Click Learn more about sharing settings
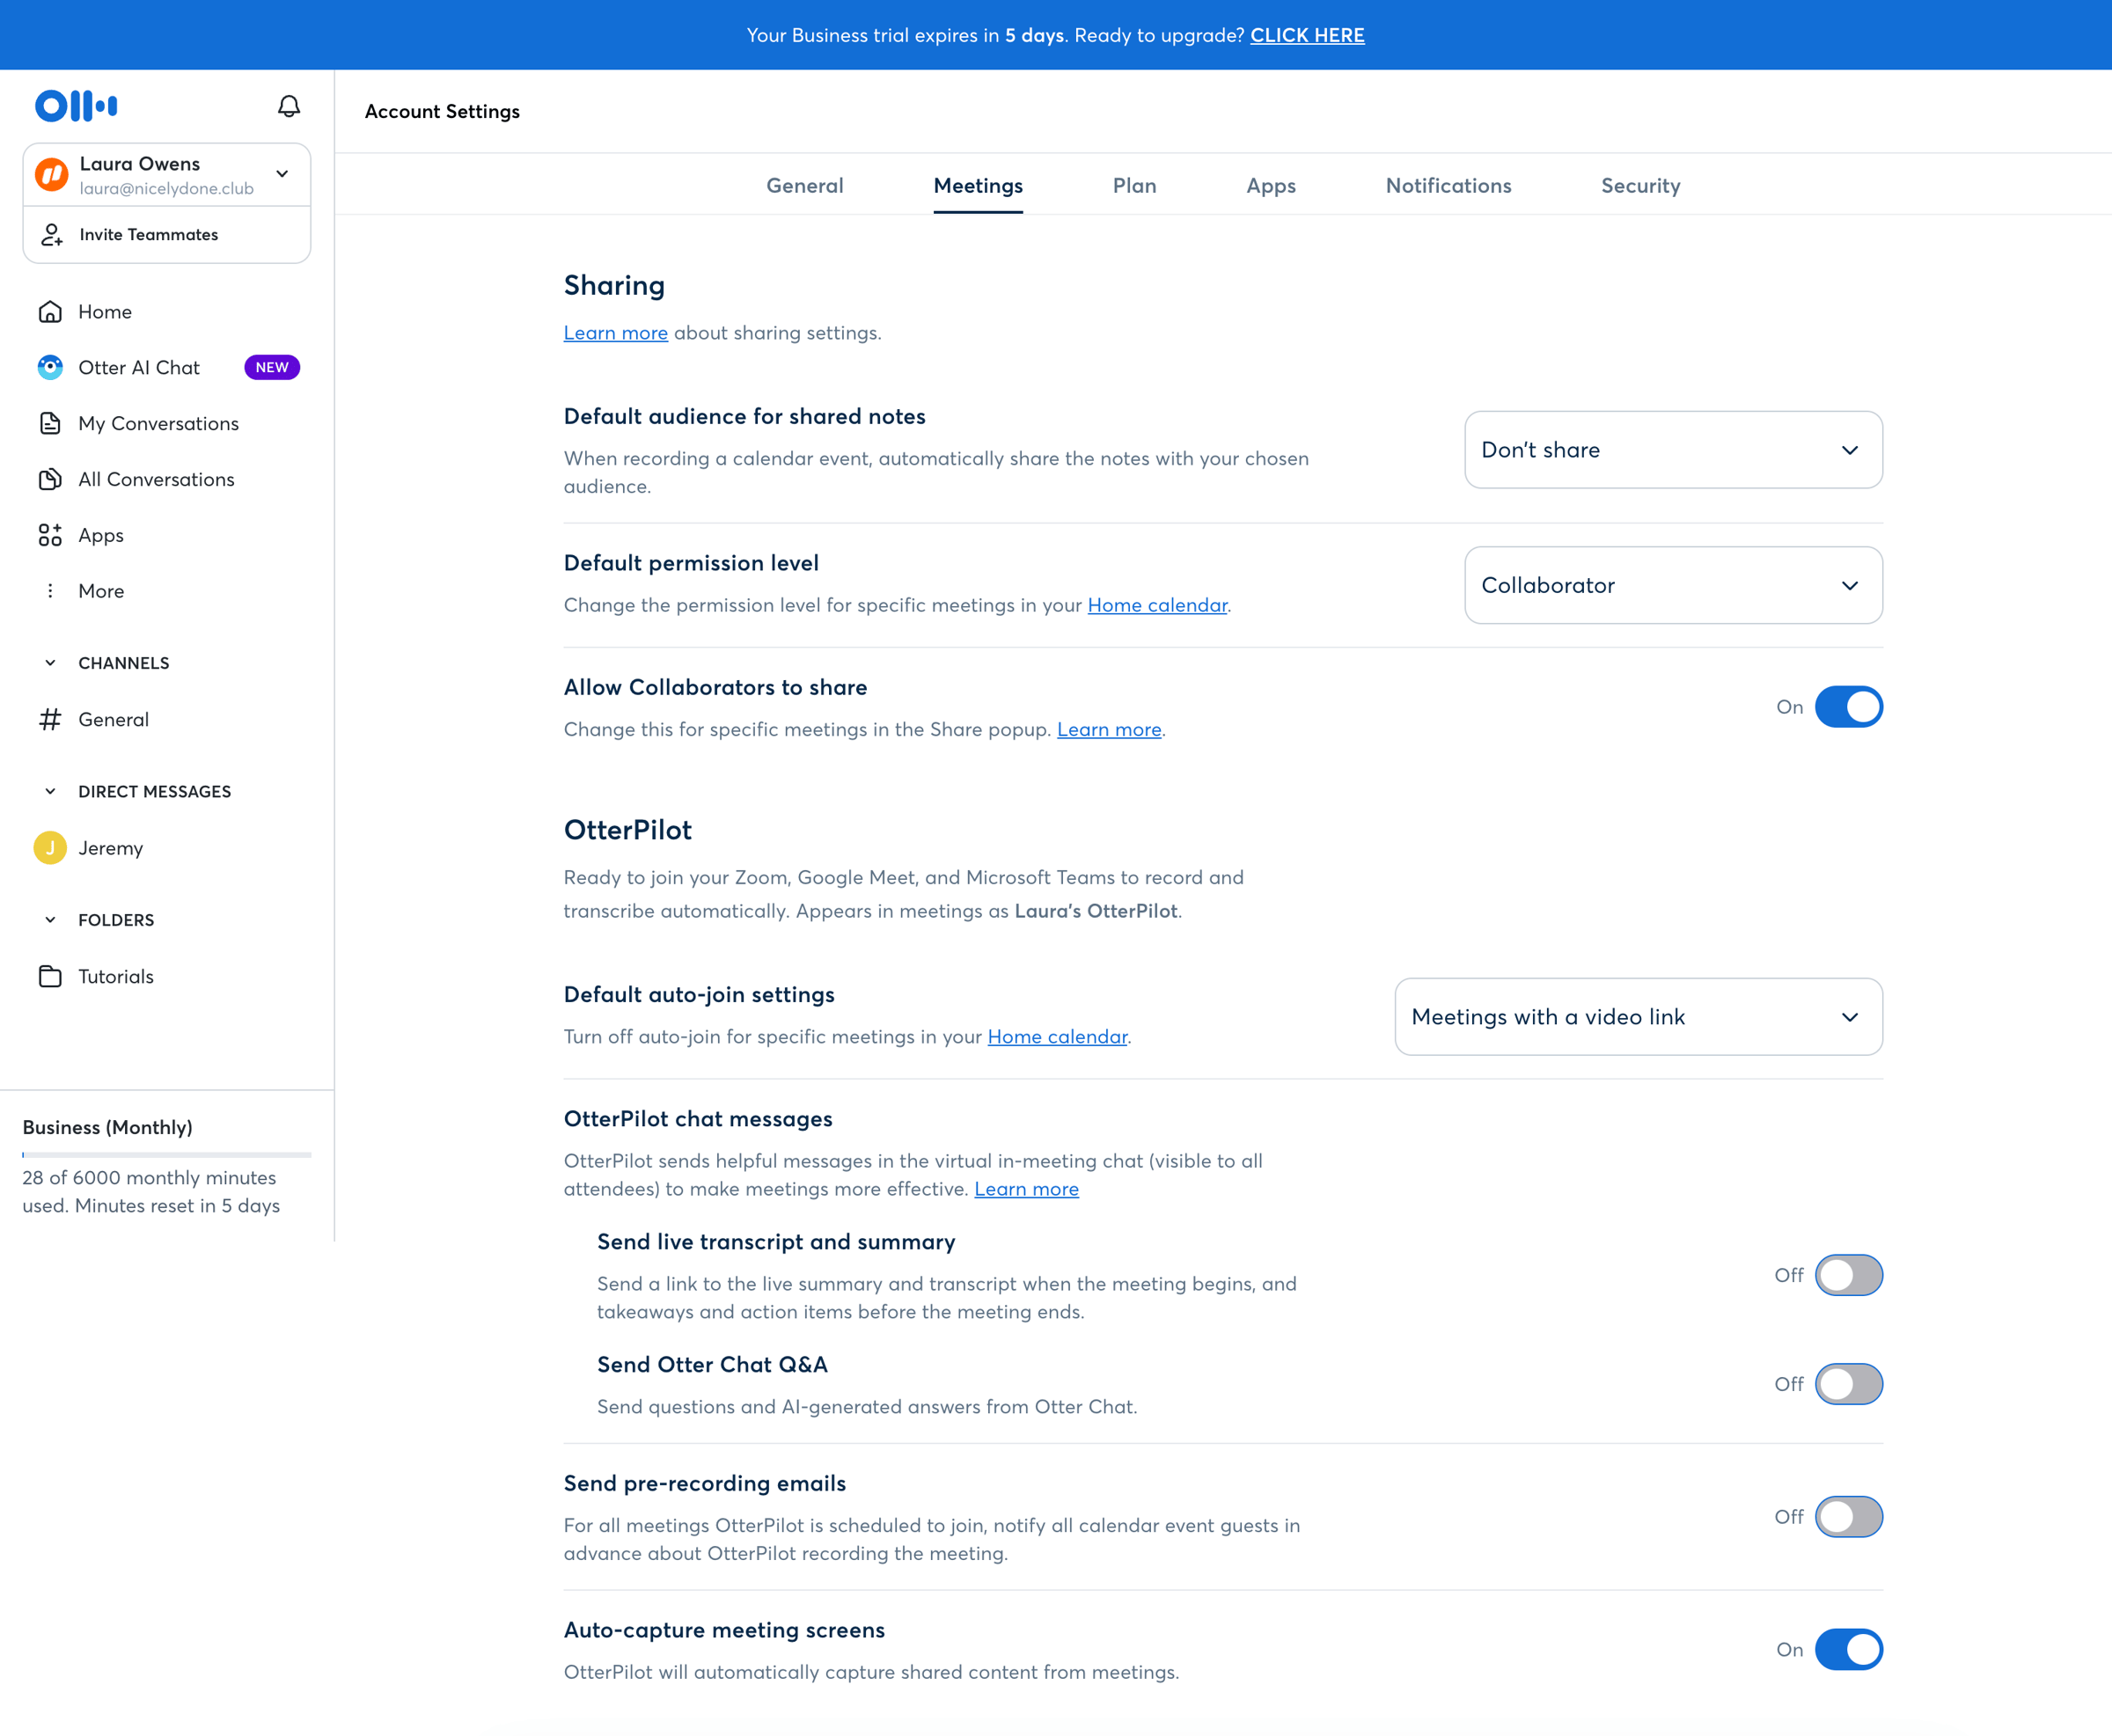2112x1736 pixels. [615, 333]
